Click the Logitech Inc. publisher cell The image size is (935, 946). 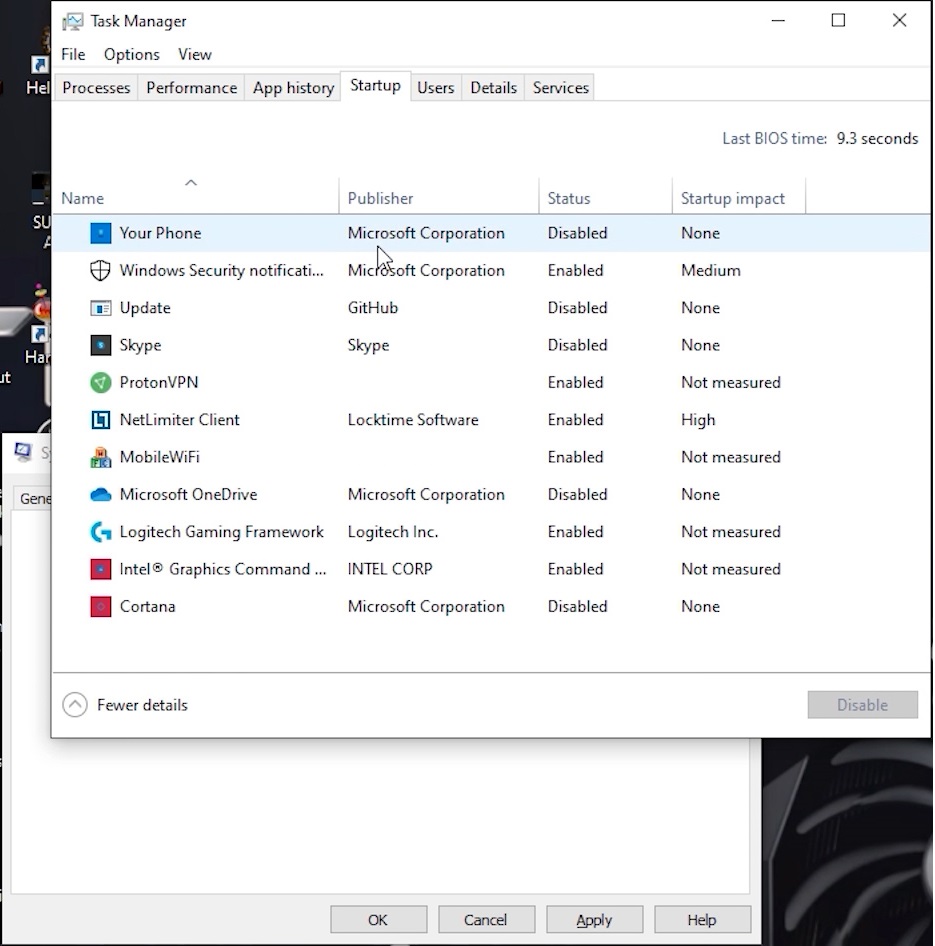(393, 532)
